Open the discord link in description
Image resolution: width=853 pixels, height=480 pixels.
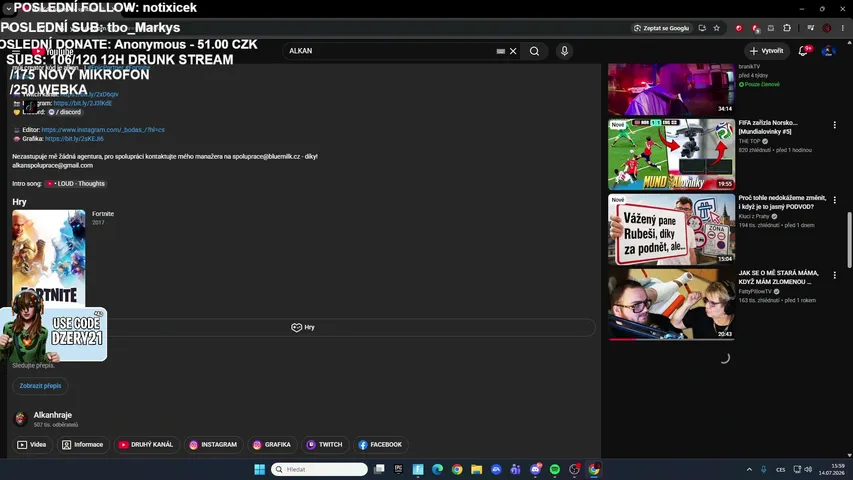coord(65,112)
